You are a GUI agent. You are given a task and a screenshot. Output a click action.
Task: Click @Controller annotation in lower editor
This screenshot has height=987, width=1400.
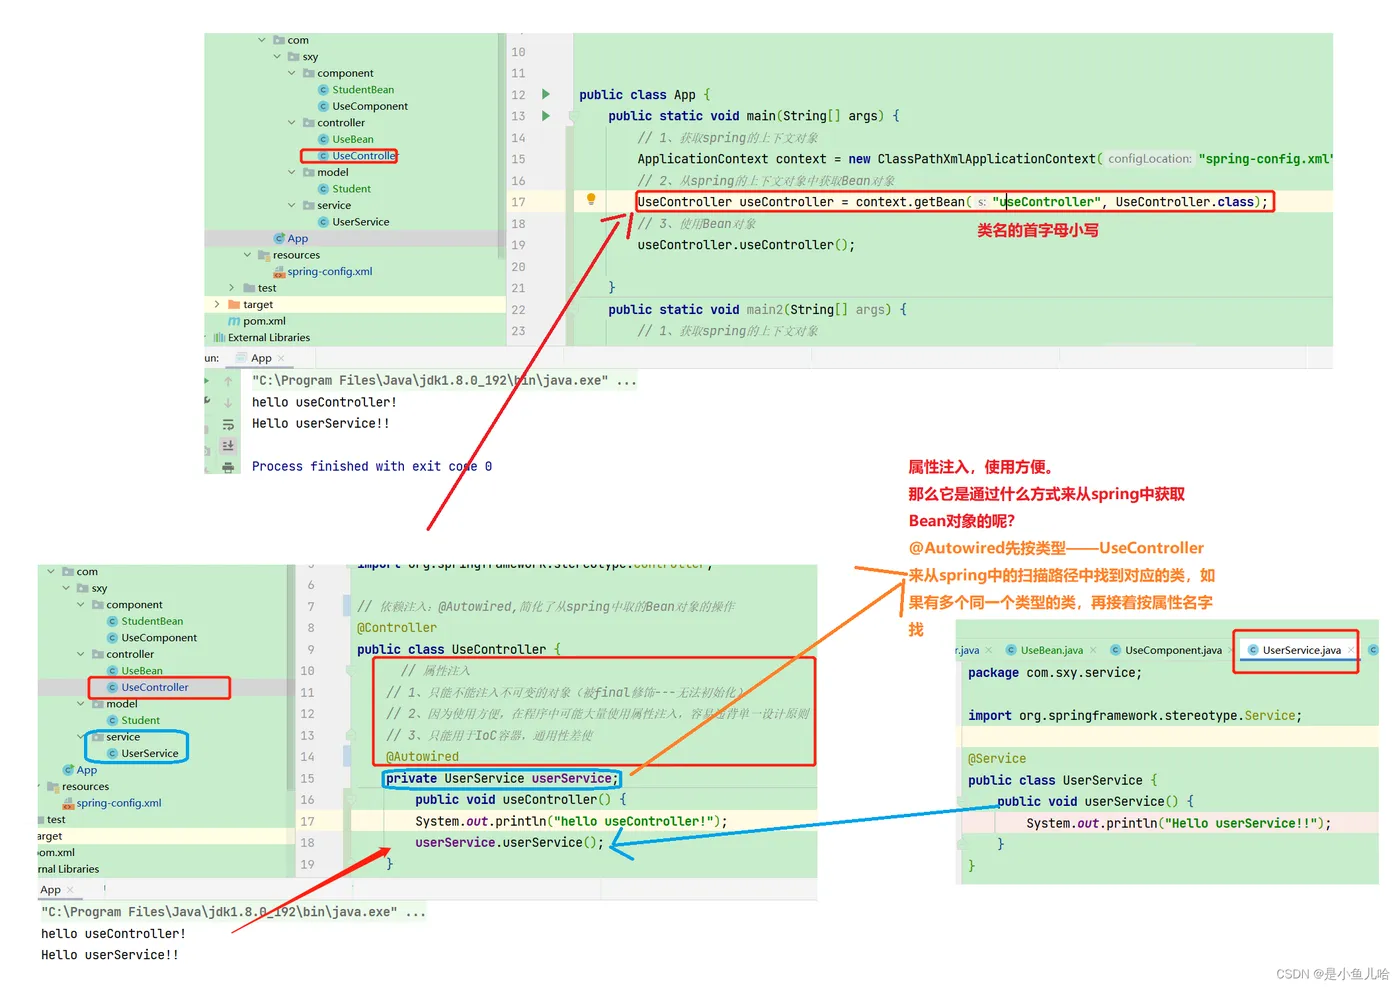[x=397, y=628]
